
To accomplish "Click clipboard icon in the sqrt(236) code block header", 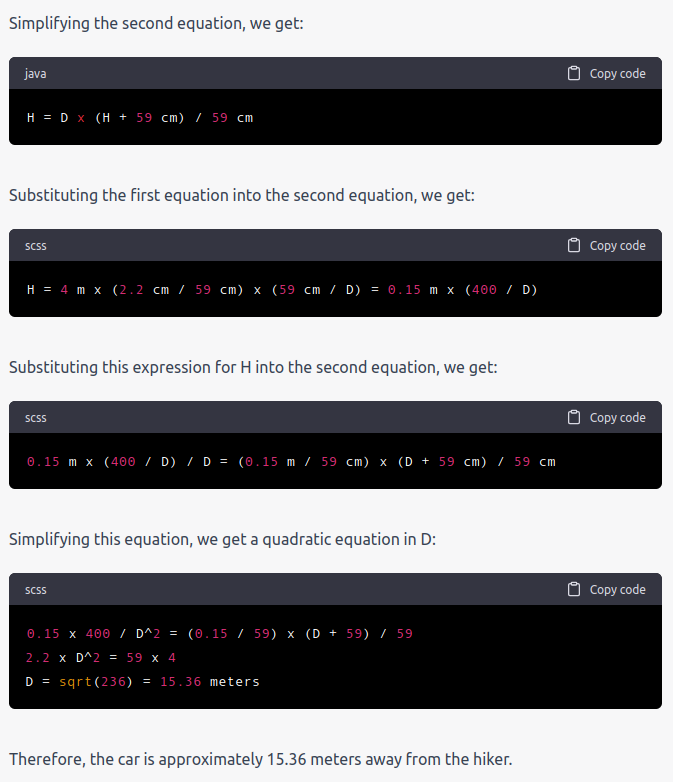I will [574, 589].
